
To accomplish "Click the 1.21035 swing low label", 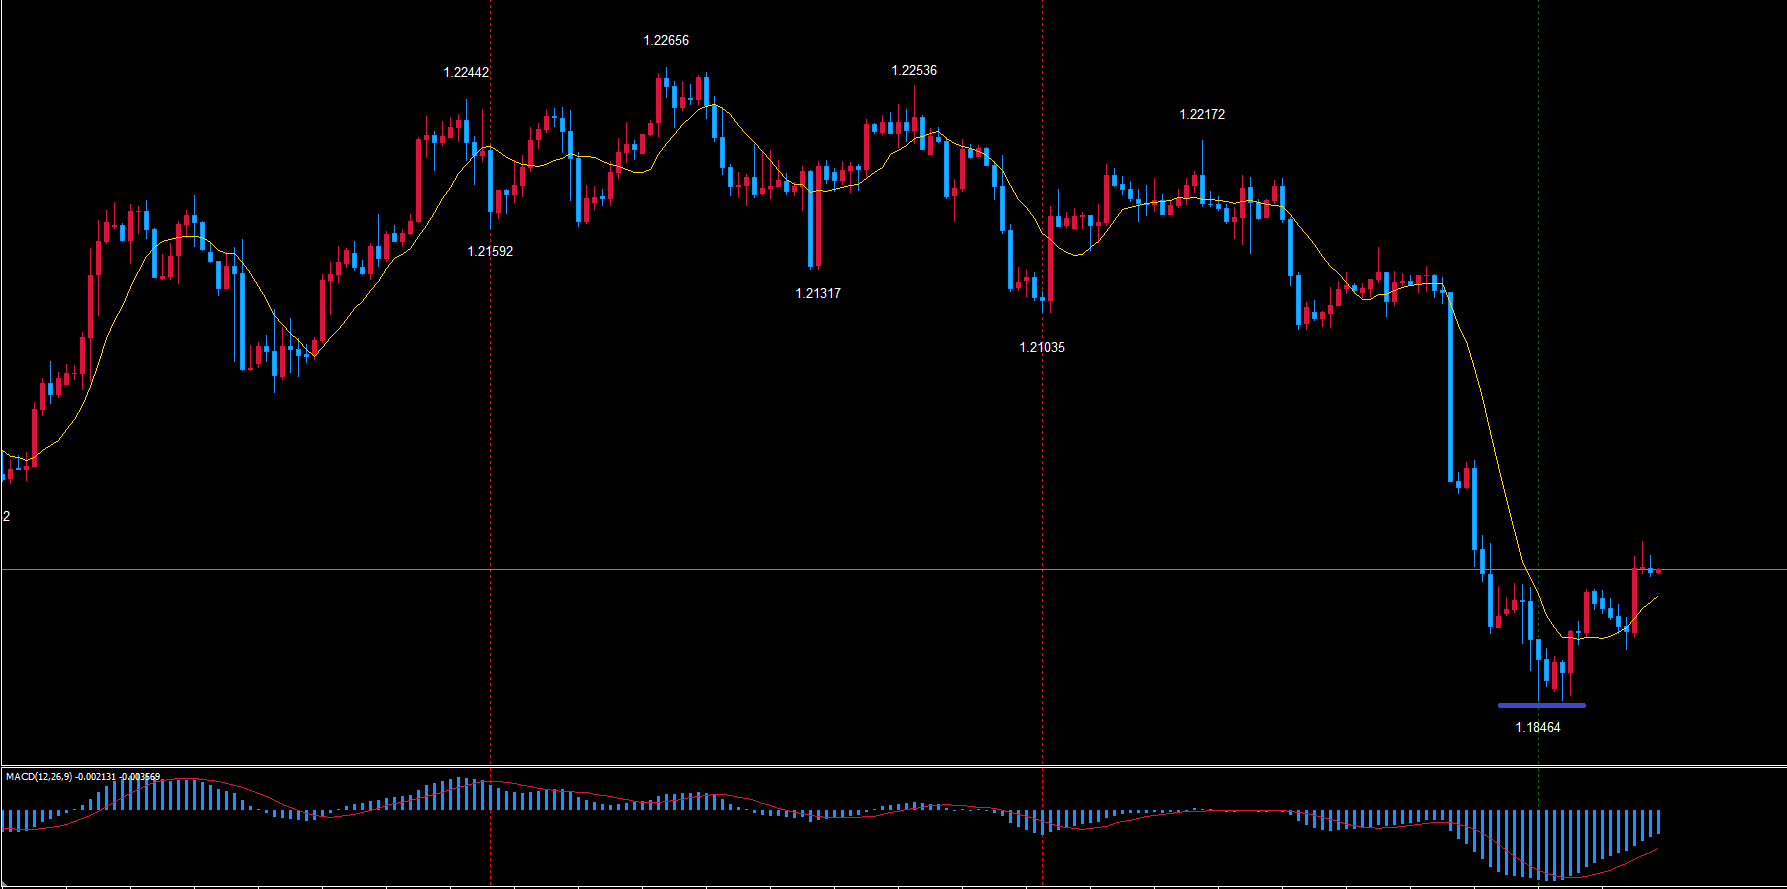I will point(1042,348).
